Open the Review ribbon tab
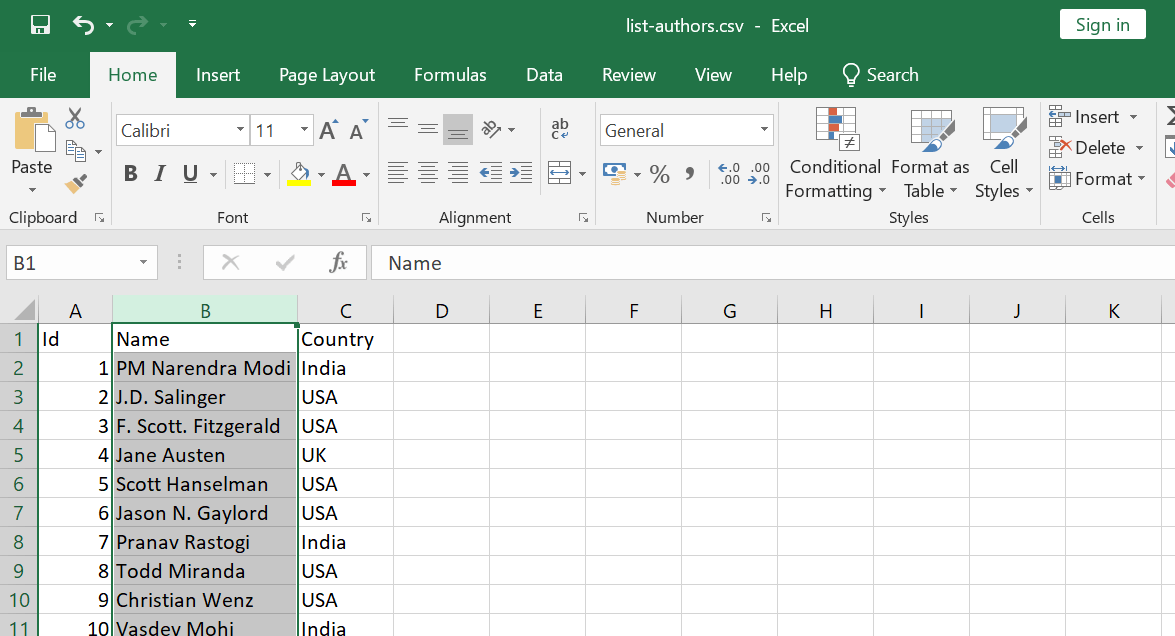This screenshot has height=636, width=1175. click(629, 74)
